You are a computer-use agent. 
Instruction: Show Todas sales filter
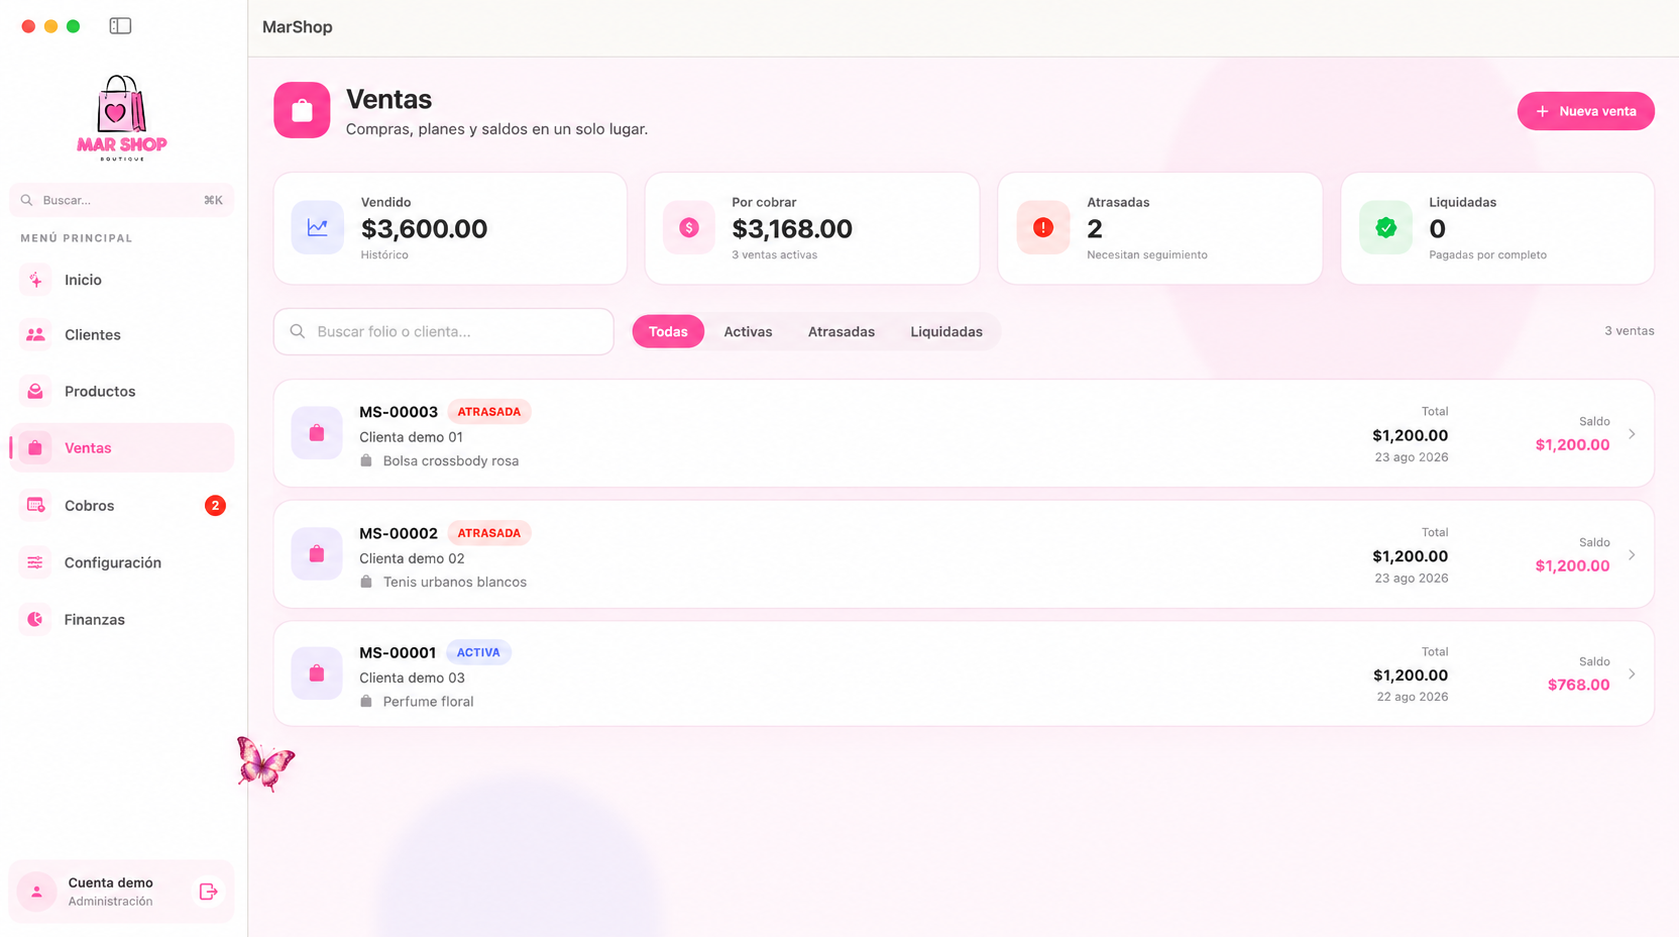tap(668, 331)
